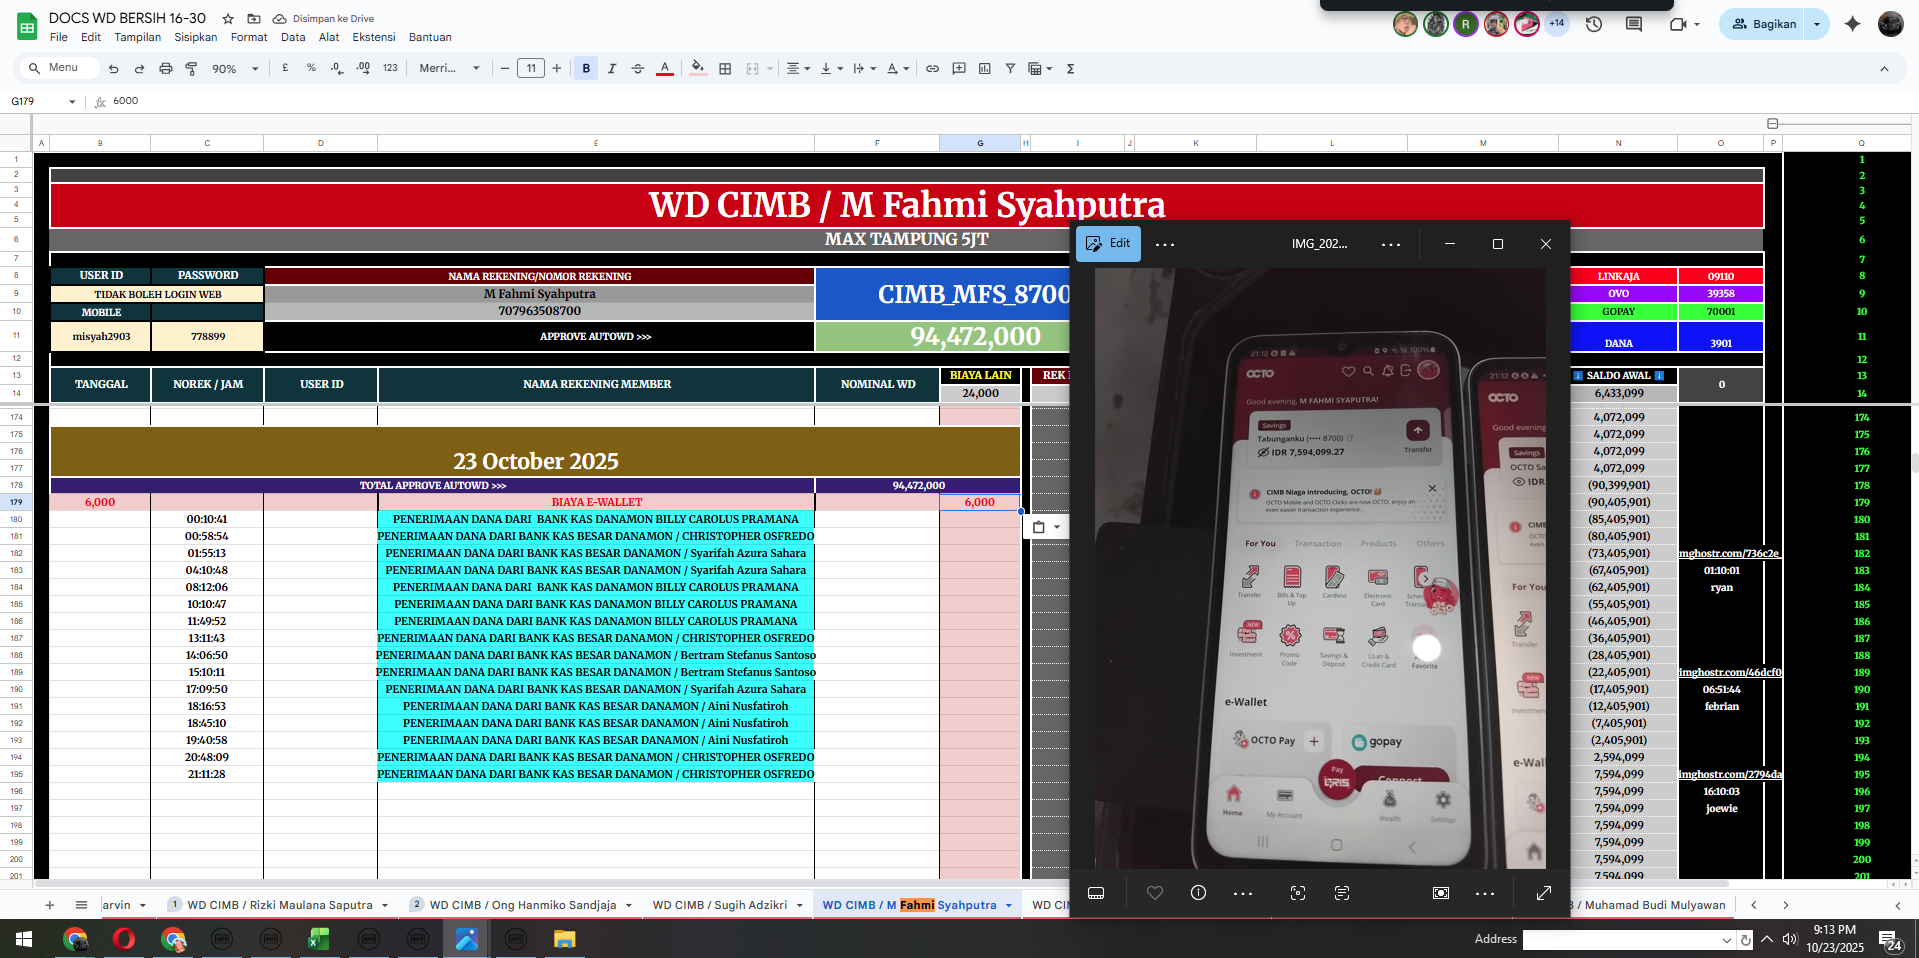Viewport: 1919px width, 958px height.
Task: Toggle strikethrough formatting
Action: [x=638, y=68]
